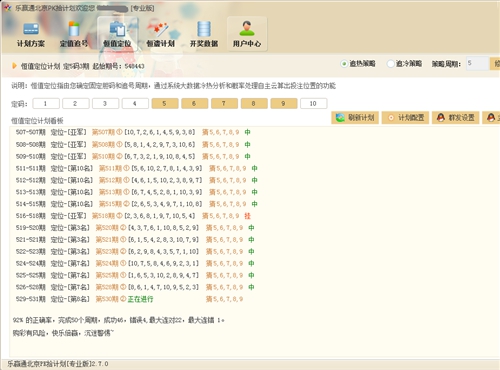Click the 524-524期 plan row
The image size is (500, 370).
(x=135, y=263)
